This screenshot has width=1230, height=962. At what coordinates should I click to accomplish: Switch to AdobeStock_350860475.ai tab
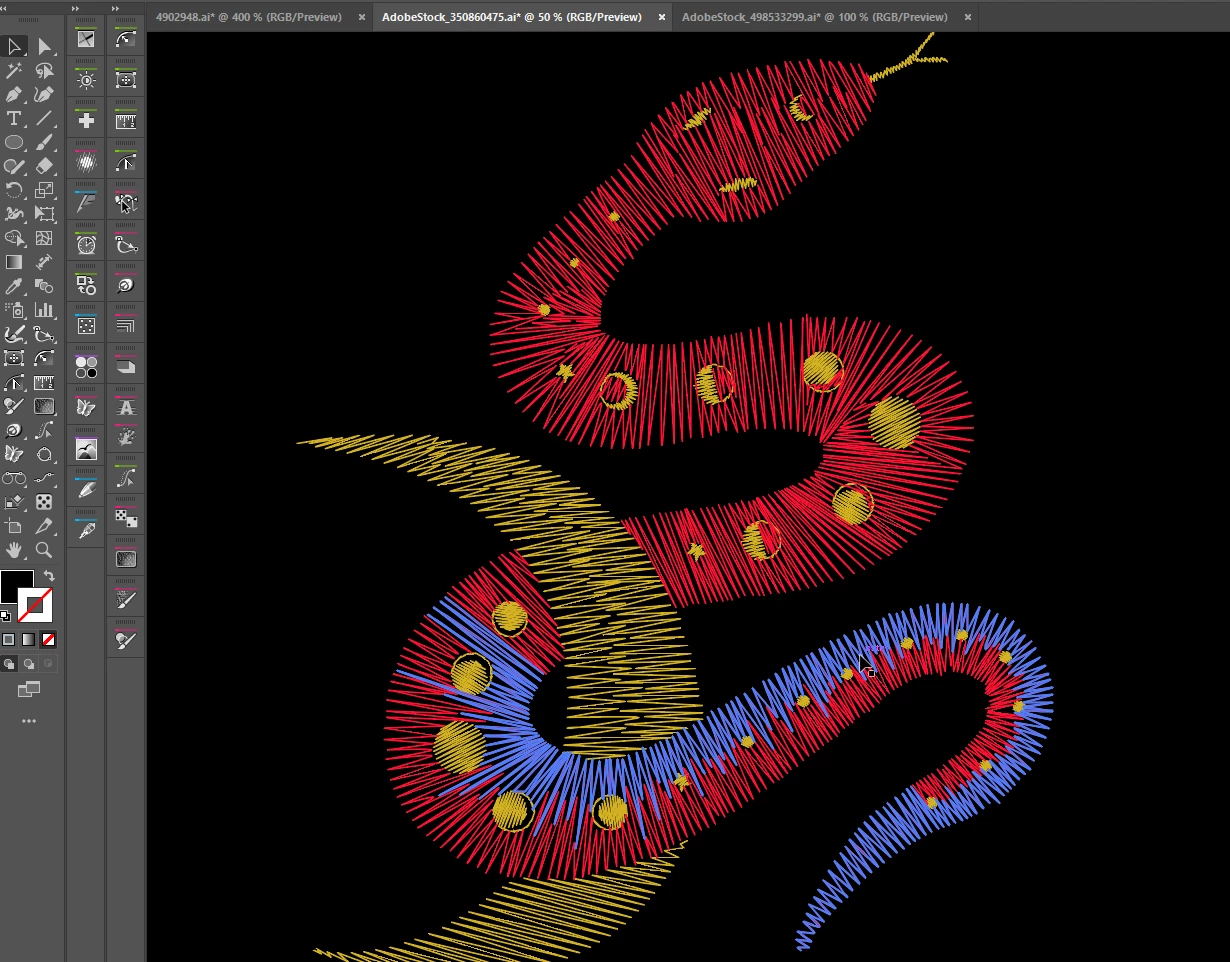pos(512,17)
